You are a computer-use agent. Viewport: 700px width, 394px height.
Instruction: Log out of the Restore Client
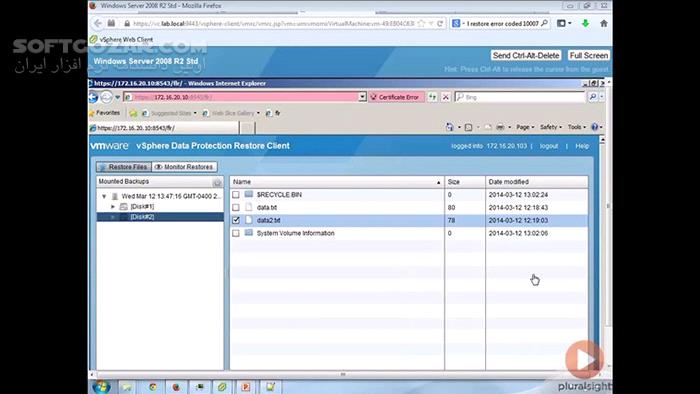pos(549,146)
